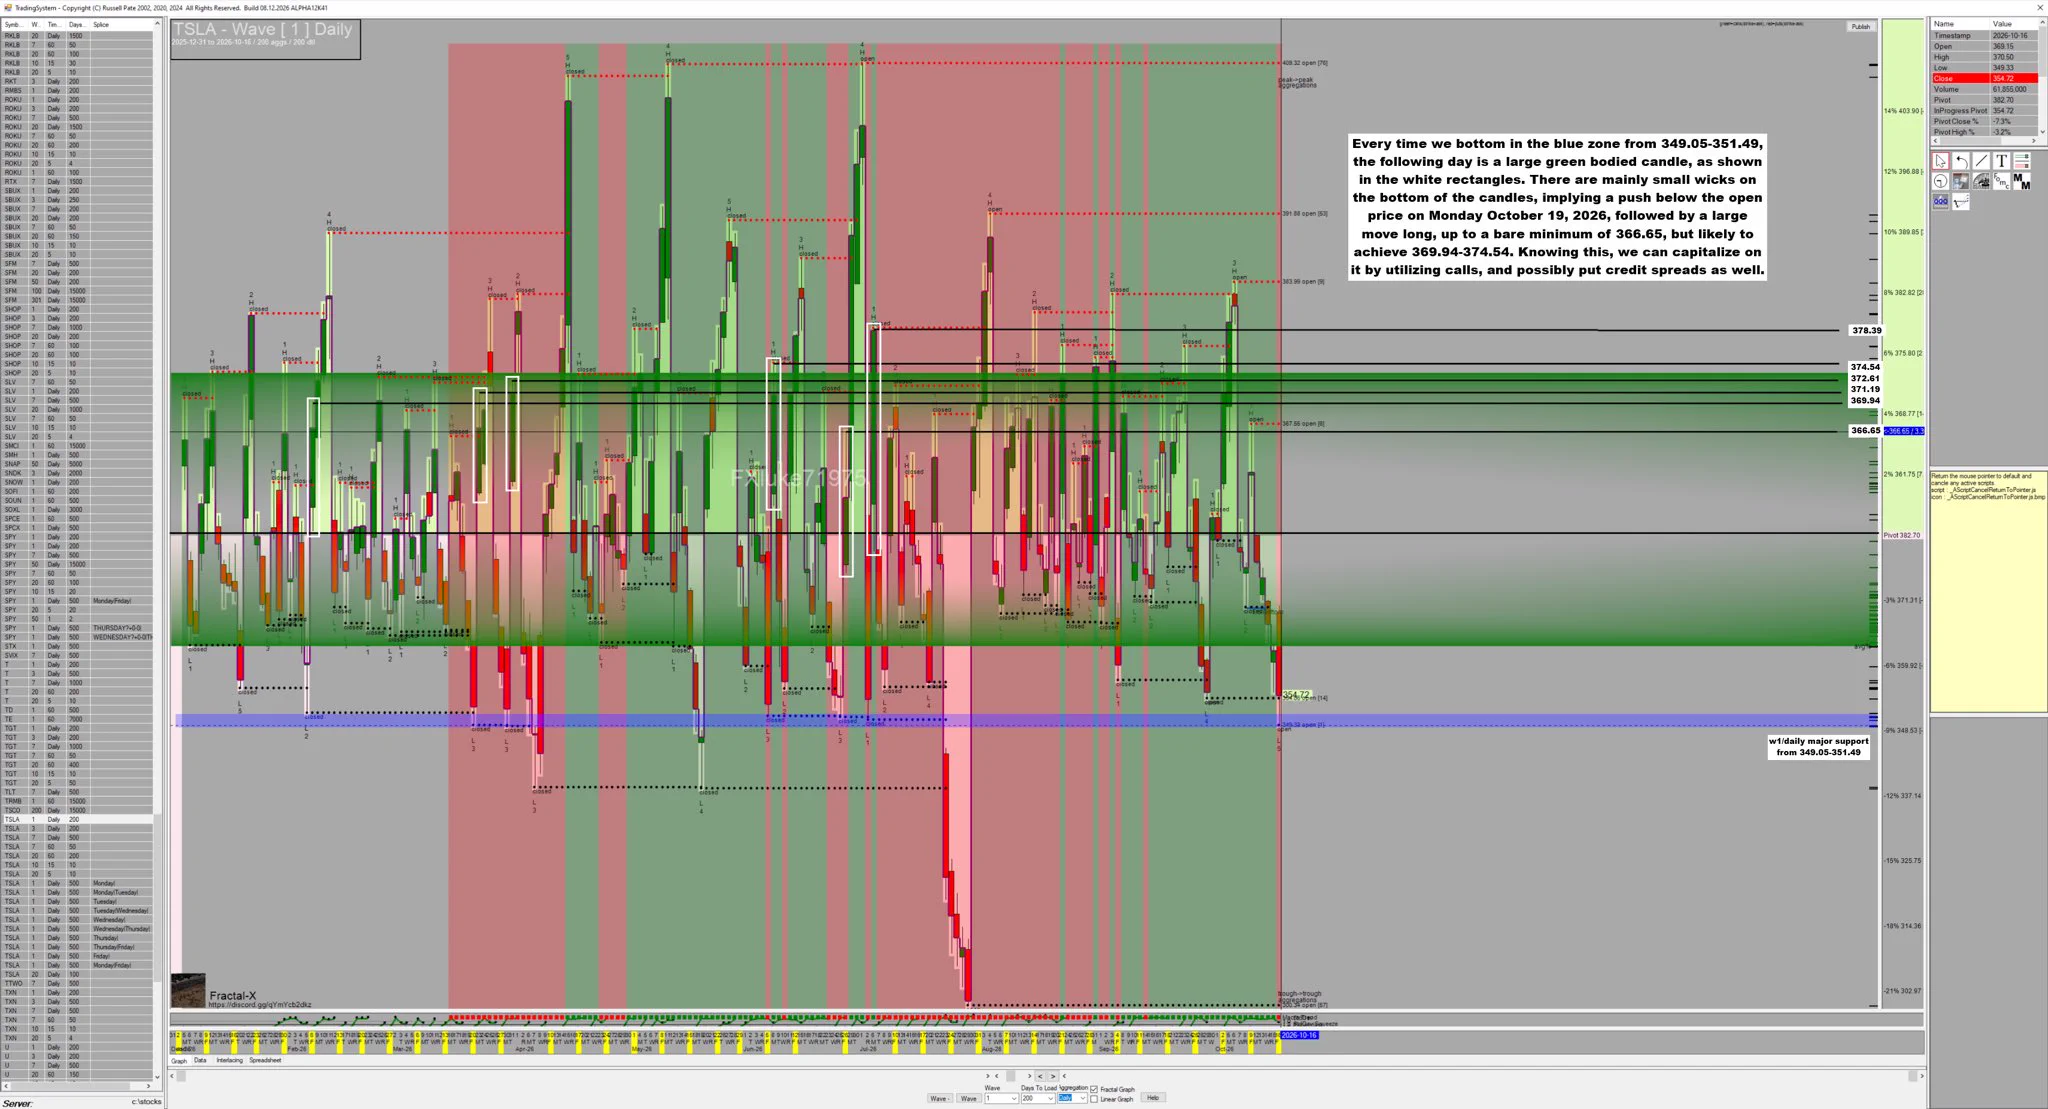Click the 366.65 price level label
2048x1109 pixels.
(1865, 431)
